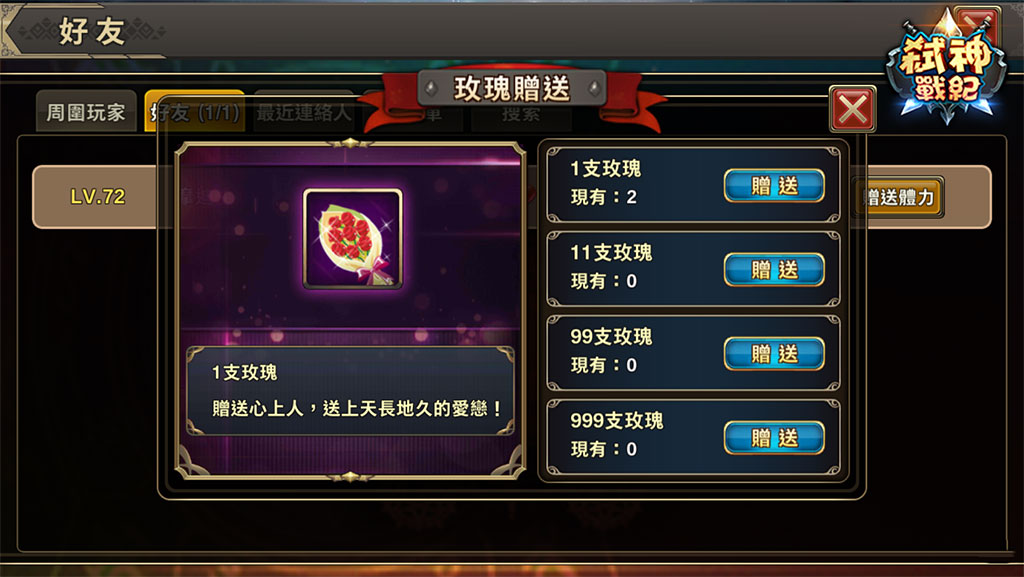Gift 999支玫瑰 using its 贈送 button
Viewport: 1024px width, 577px height.
click(x=774, y=438)
